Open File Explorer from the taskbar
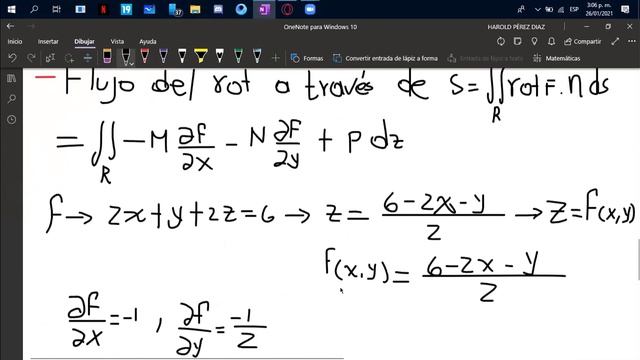Screen dimensions: 640x360 click(x=195, y=9)
